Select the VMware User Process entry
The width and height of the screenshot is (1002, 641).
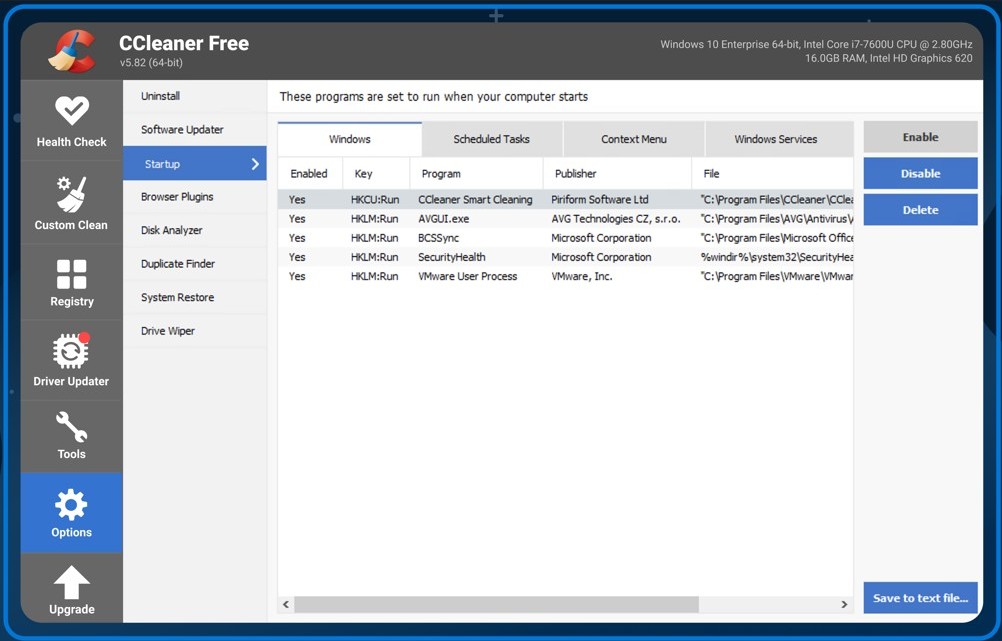pyautogui.click(x=566, y=276)
